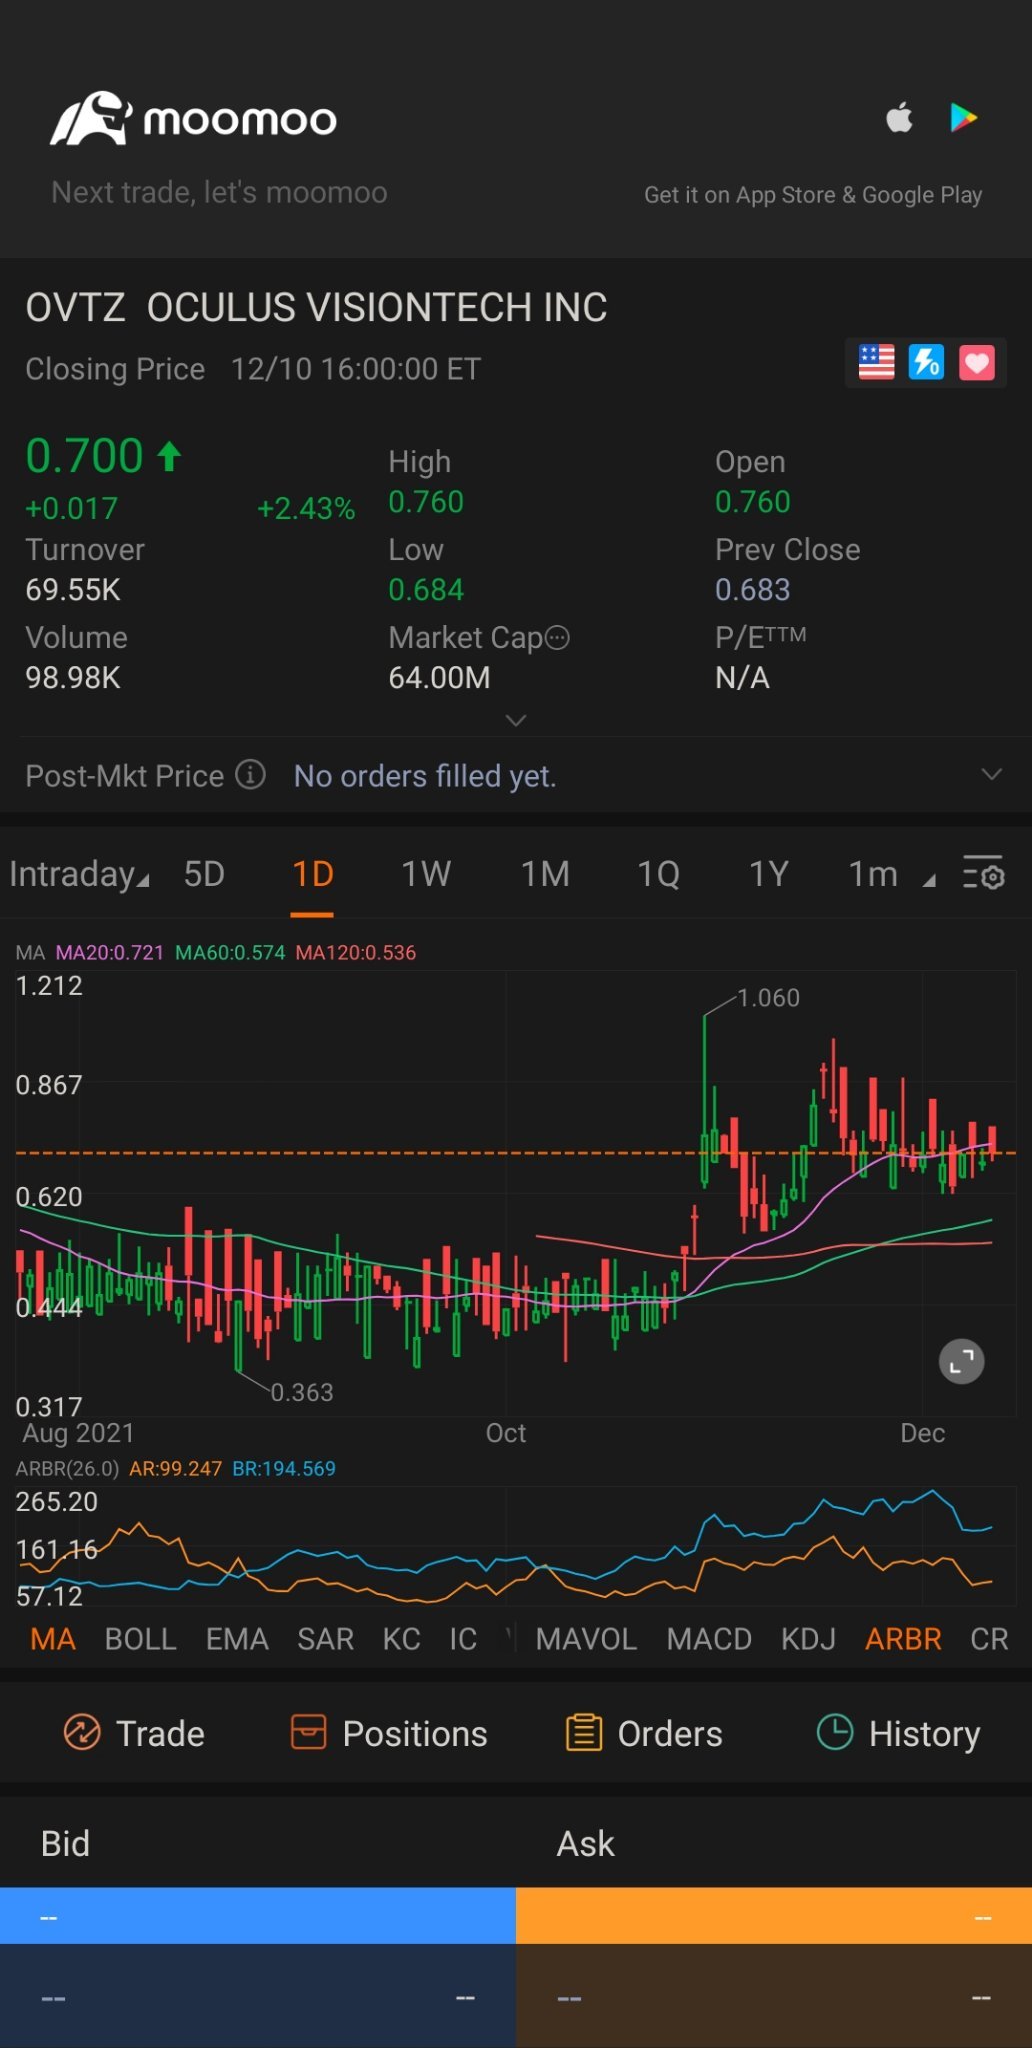Open chart settings icon
The width and height of the screenshot is (1032, 2048).
983,874
